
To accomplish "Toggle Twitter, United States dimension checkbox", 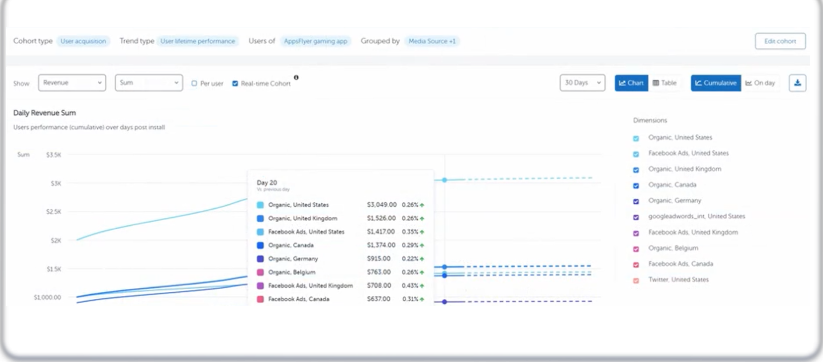I will [636, 281].
